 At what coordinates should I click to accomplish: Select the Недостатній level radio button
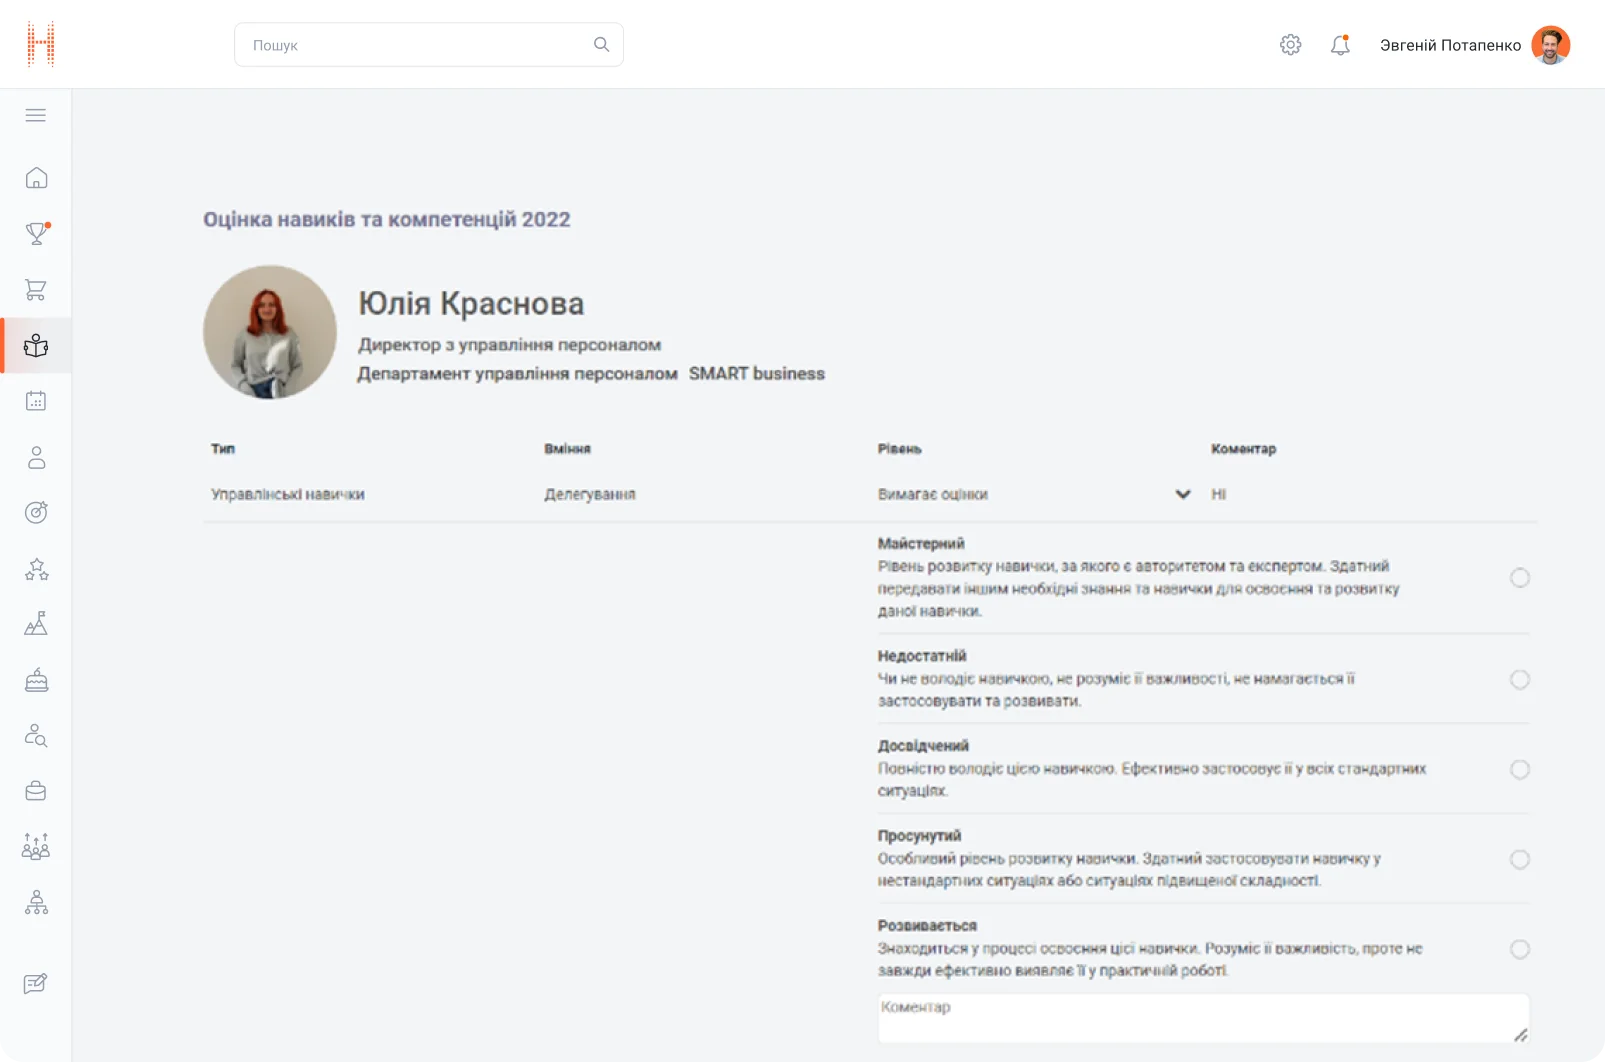[1519, 680]
